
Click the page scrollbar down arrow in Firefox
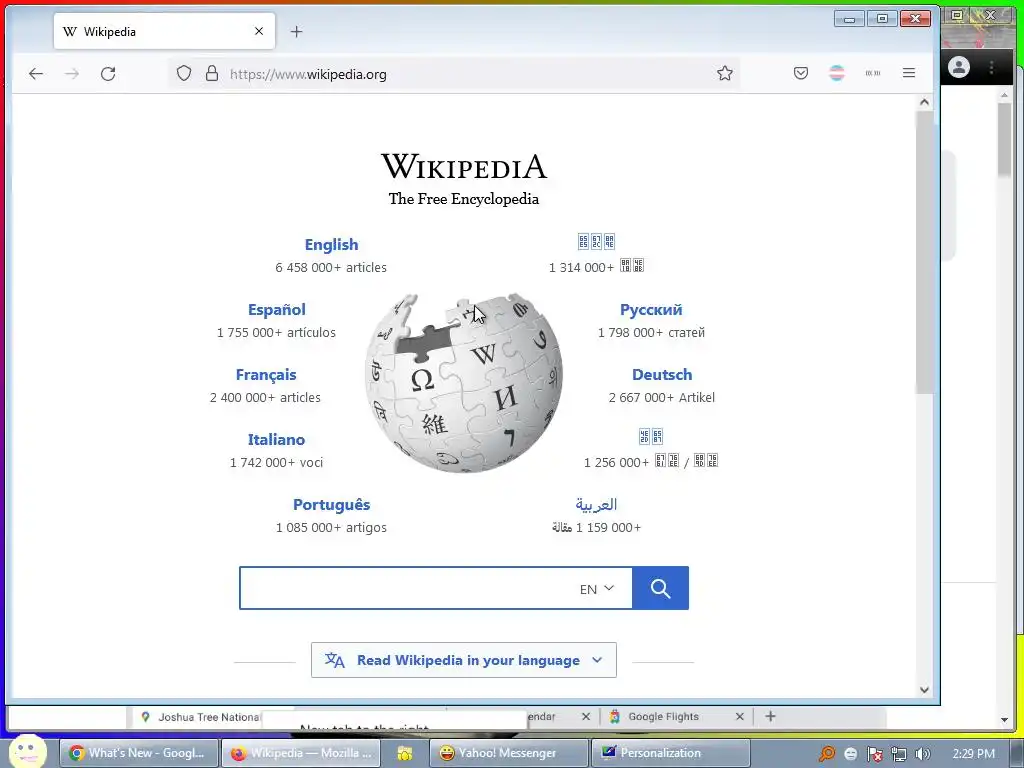pyautogui.click(x=924, y=690)
